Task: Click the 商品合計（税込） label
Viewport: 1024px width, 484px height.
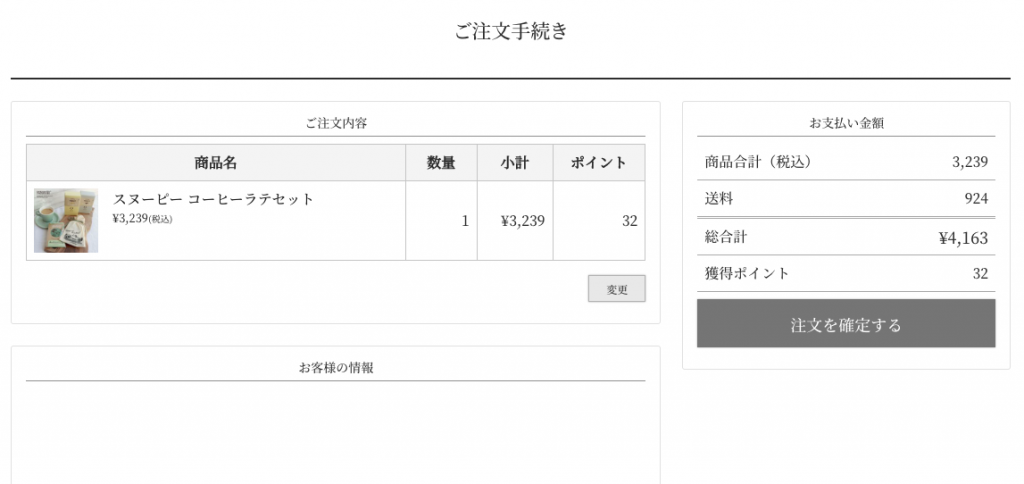Action: pos(758,162)
